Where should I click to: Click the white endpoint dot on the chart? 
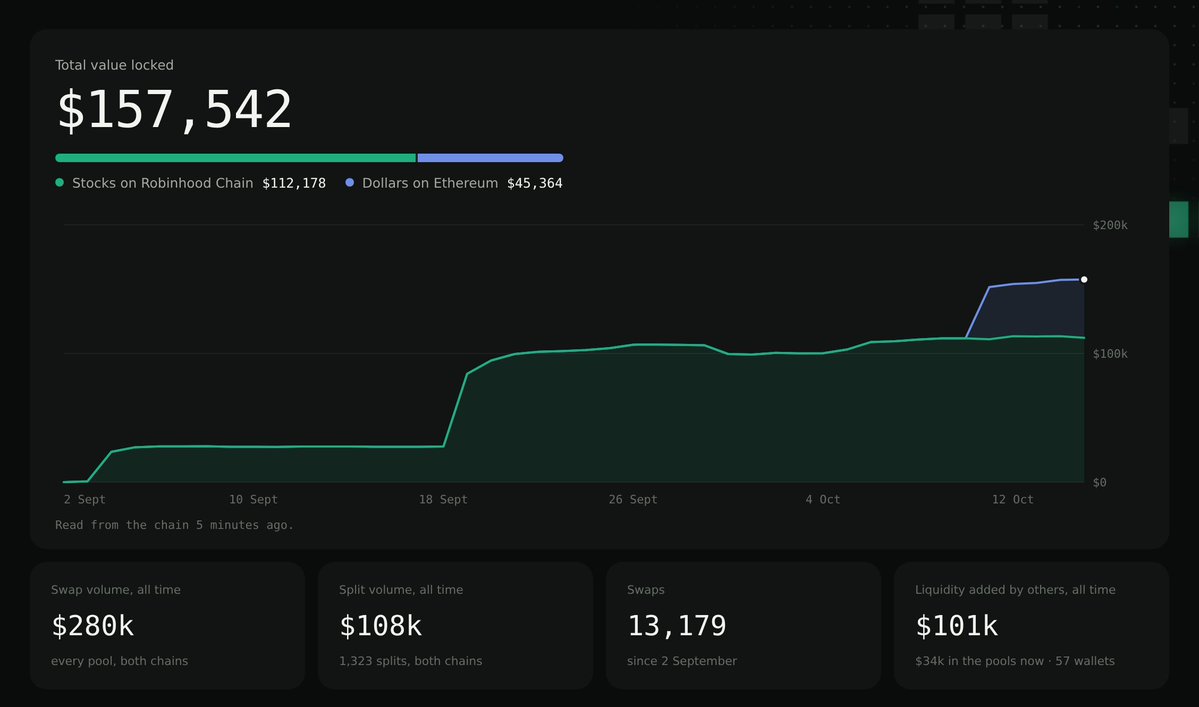[x=1084, y=280]
